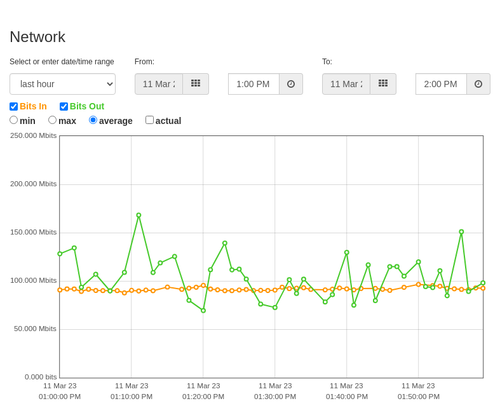Screen dimensions: 500x403
Task: Click the 01:10:00 PM time axis label
Action: click(x=132, y=397)
